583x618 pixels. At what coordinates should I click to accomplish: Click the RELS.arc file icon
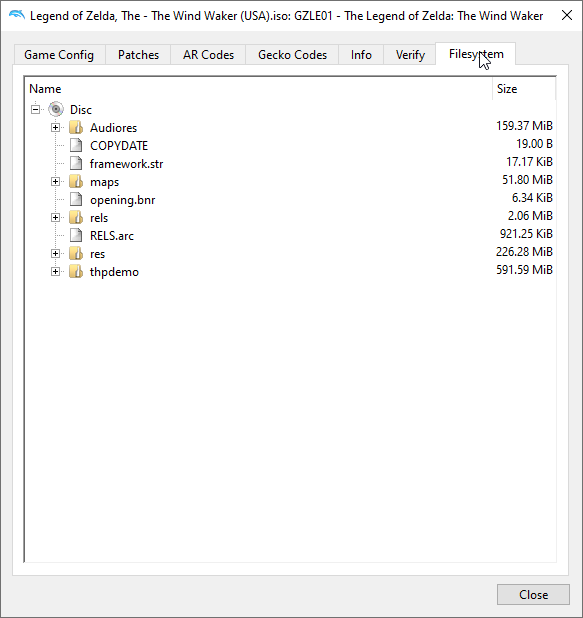[76, 236]
